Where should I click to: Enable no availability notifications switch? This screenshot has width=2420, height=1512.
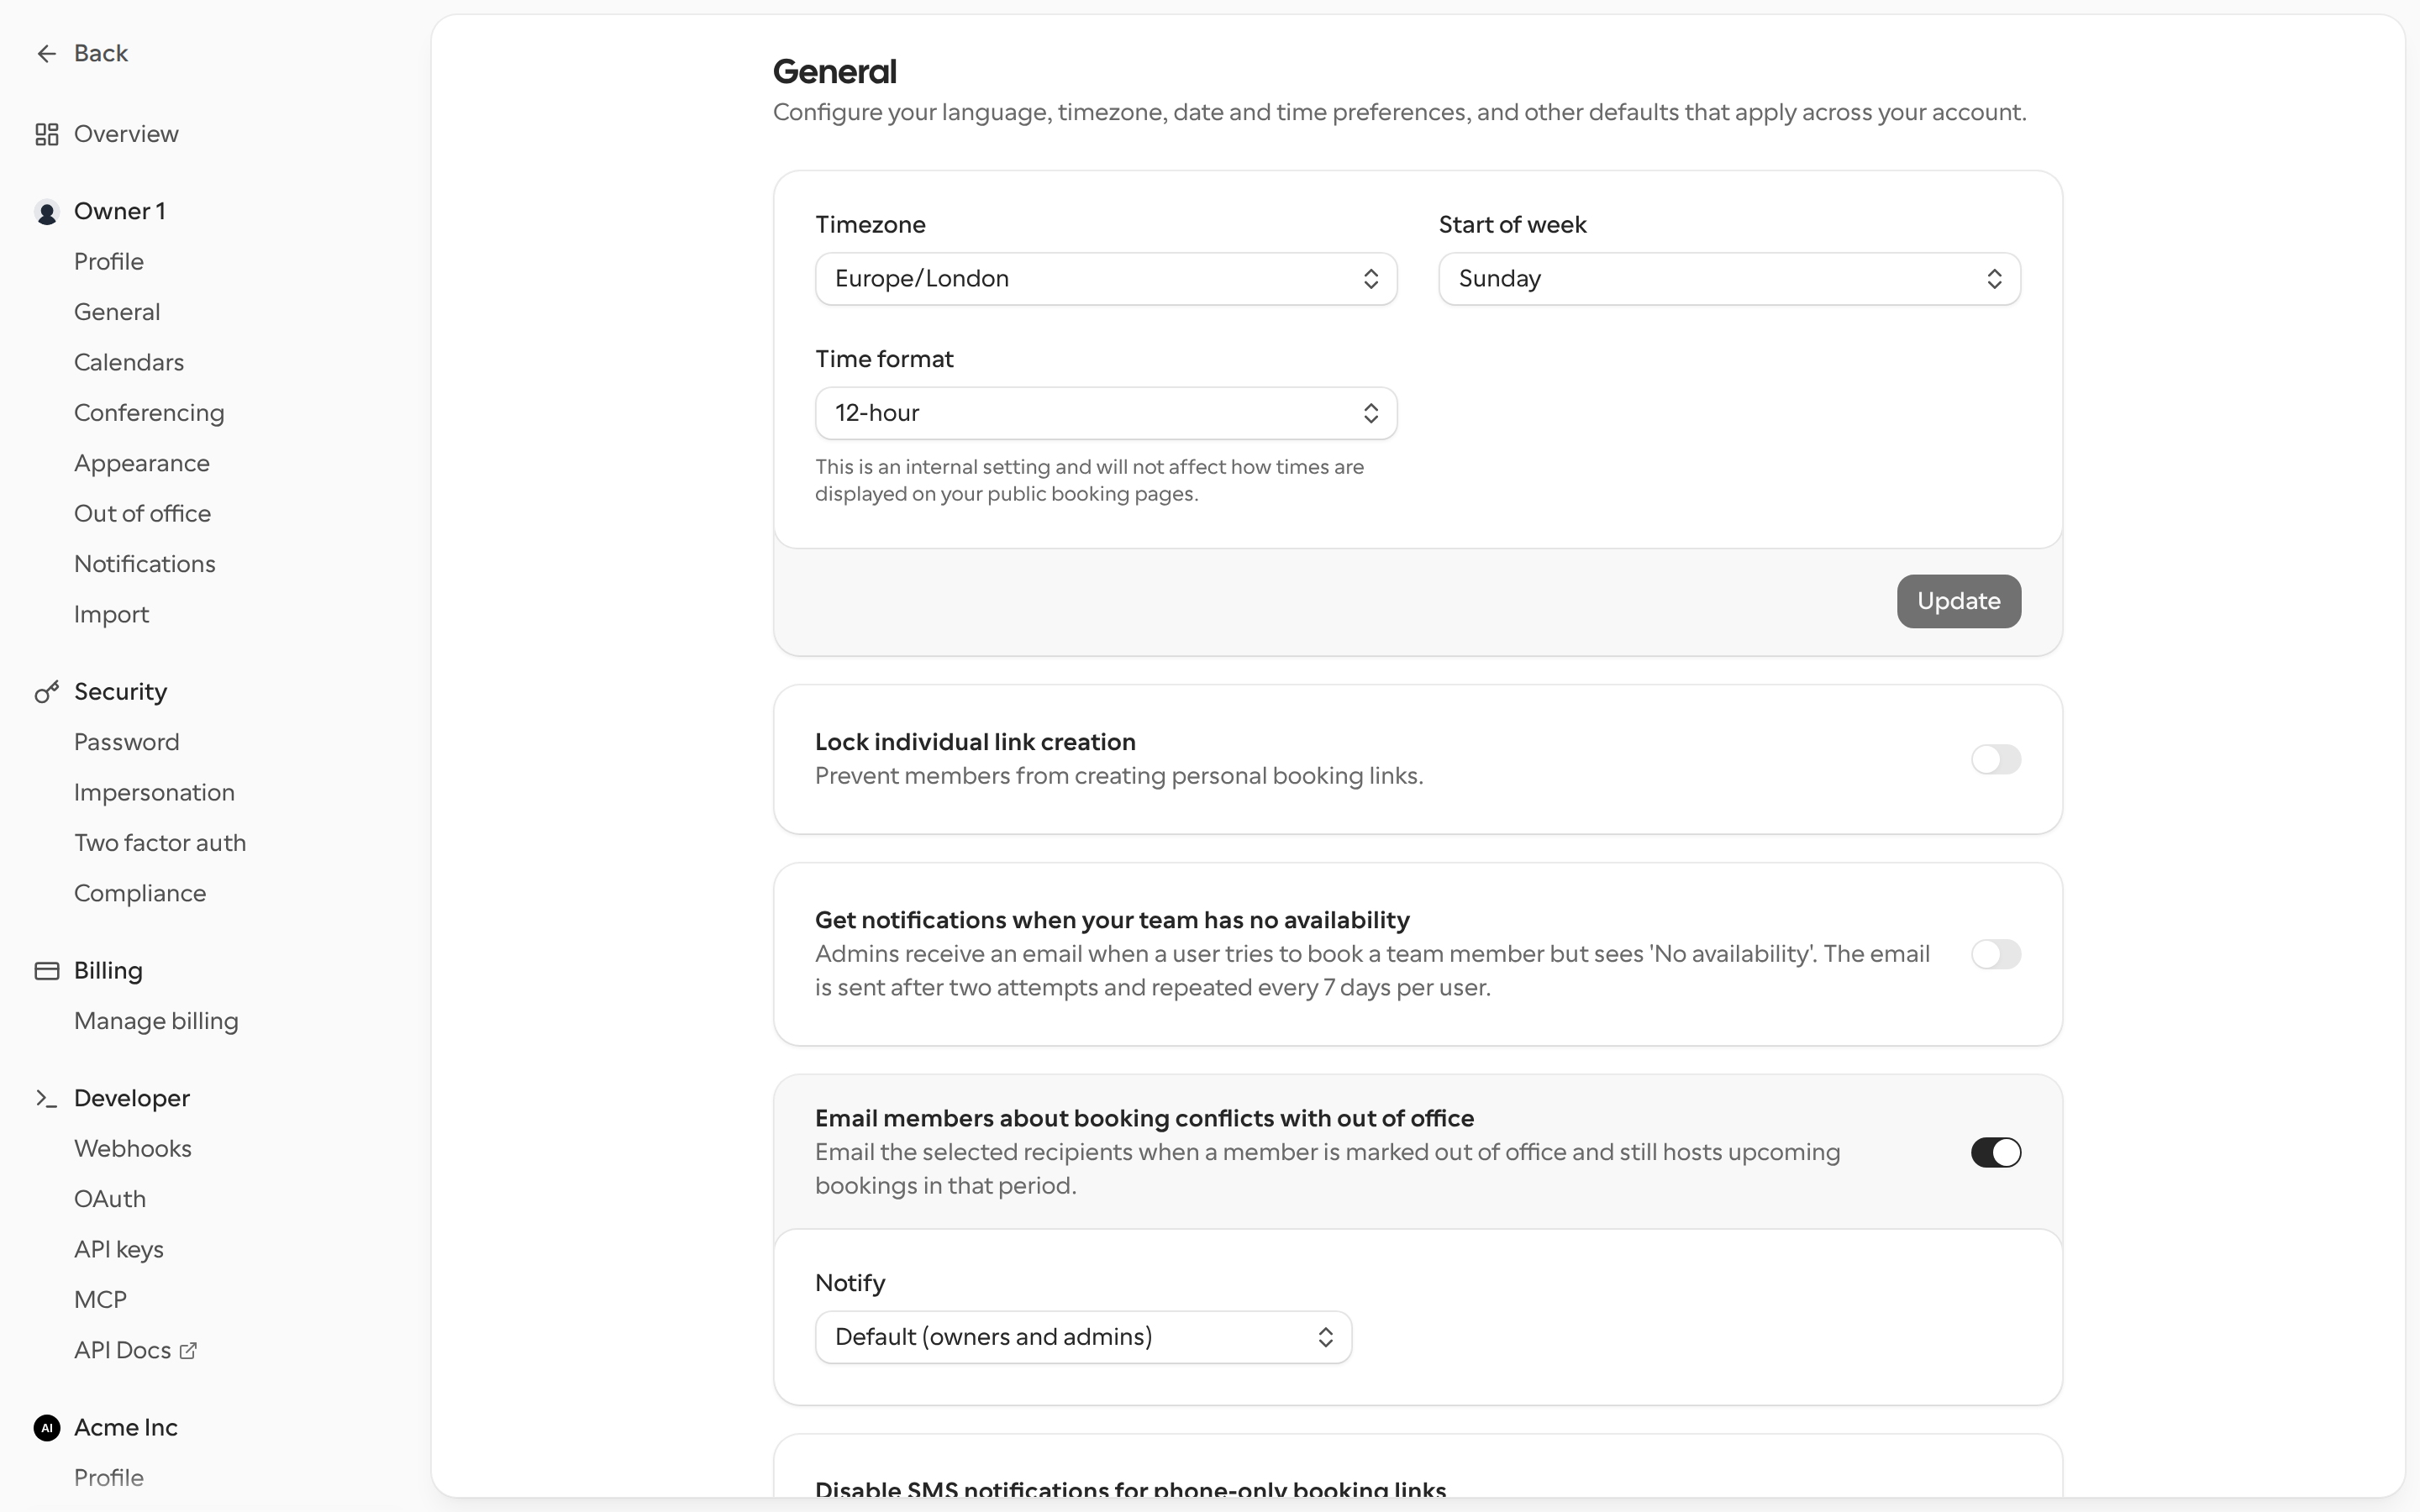1996,954
